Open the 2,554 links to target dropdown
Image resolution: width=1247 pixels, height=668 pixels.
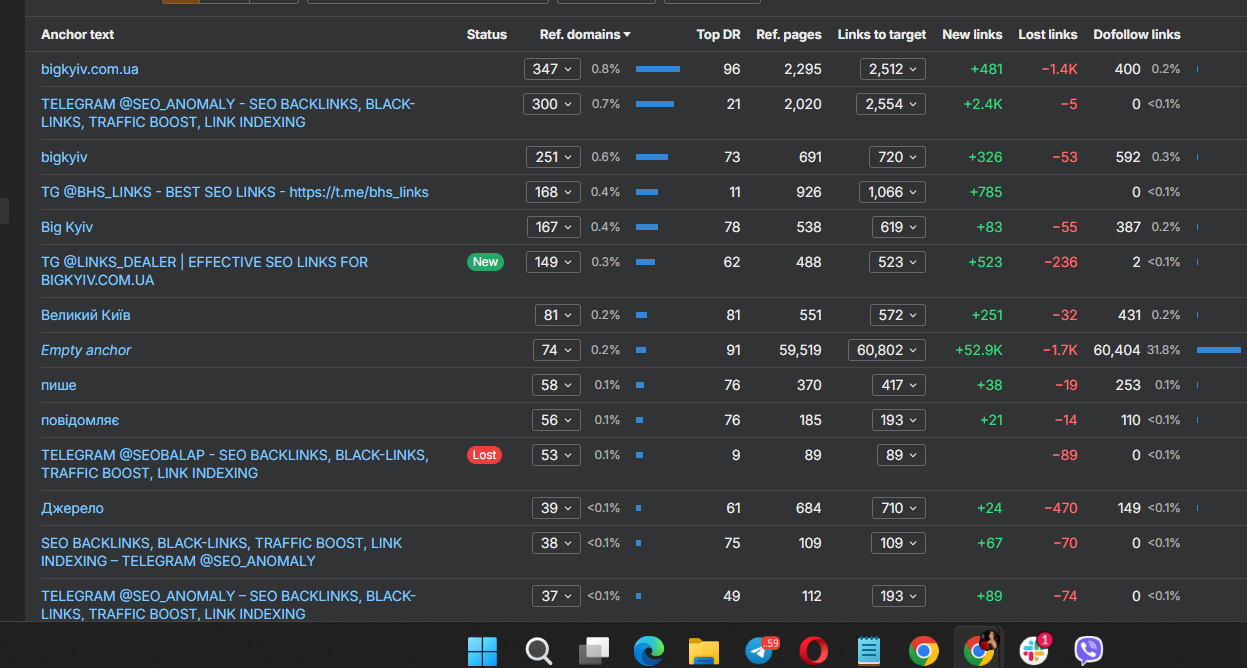891,104
